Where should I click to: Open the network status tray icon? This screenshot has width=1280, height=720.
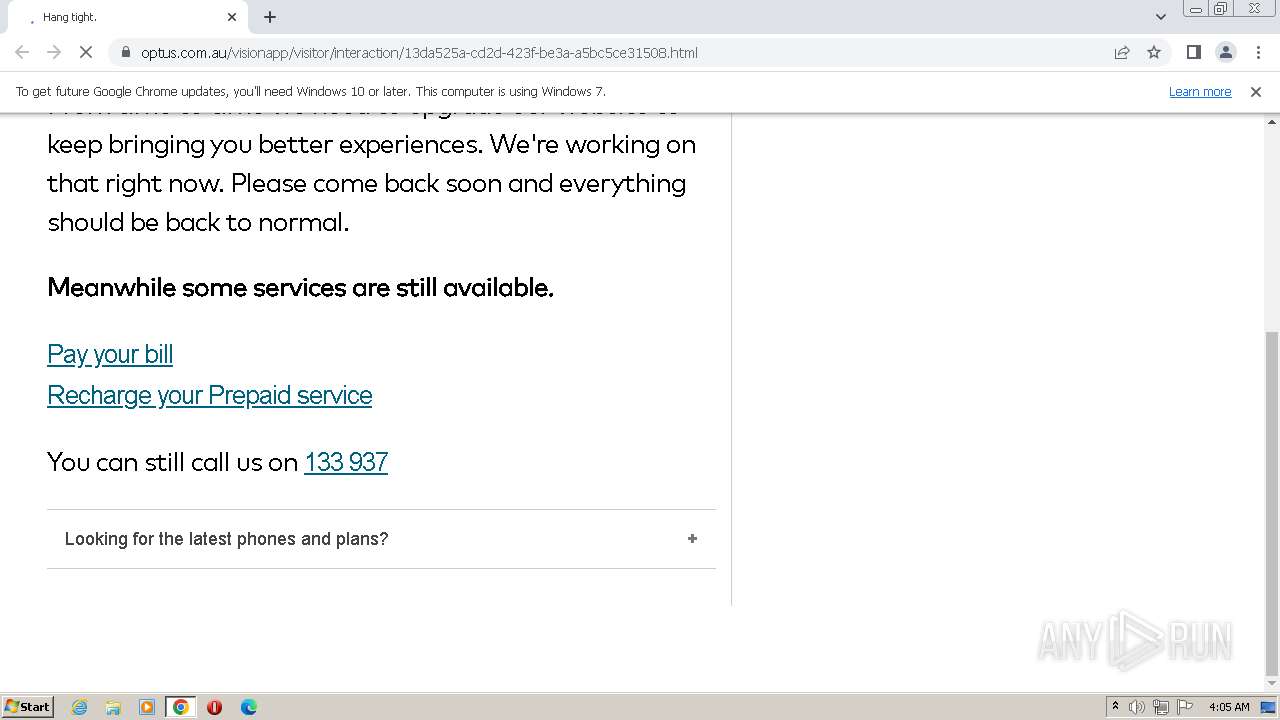click(1161, 707)
